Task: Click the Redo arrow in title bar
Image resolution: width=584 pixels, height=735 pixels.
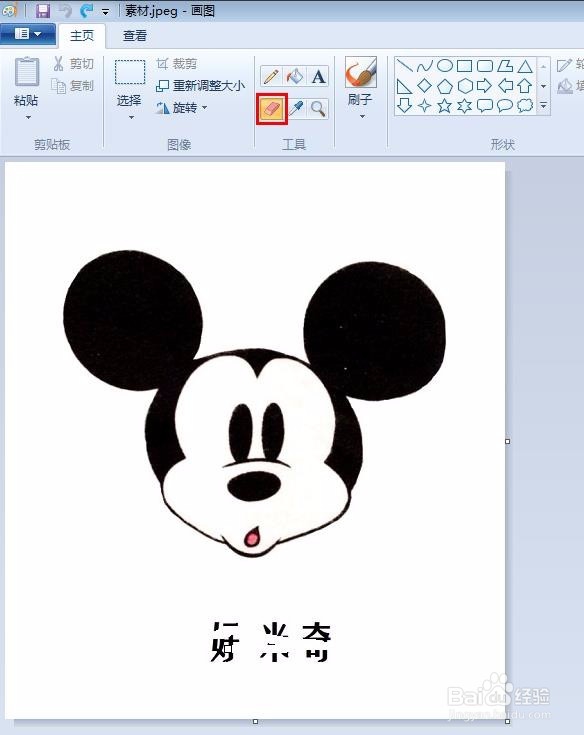Action: pyautogui.click(x=86, y=10)
